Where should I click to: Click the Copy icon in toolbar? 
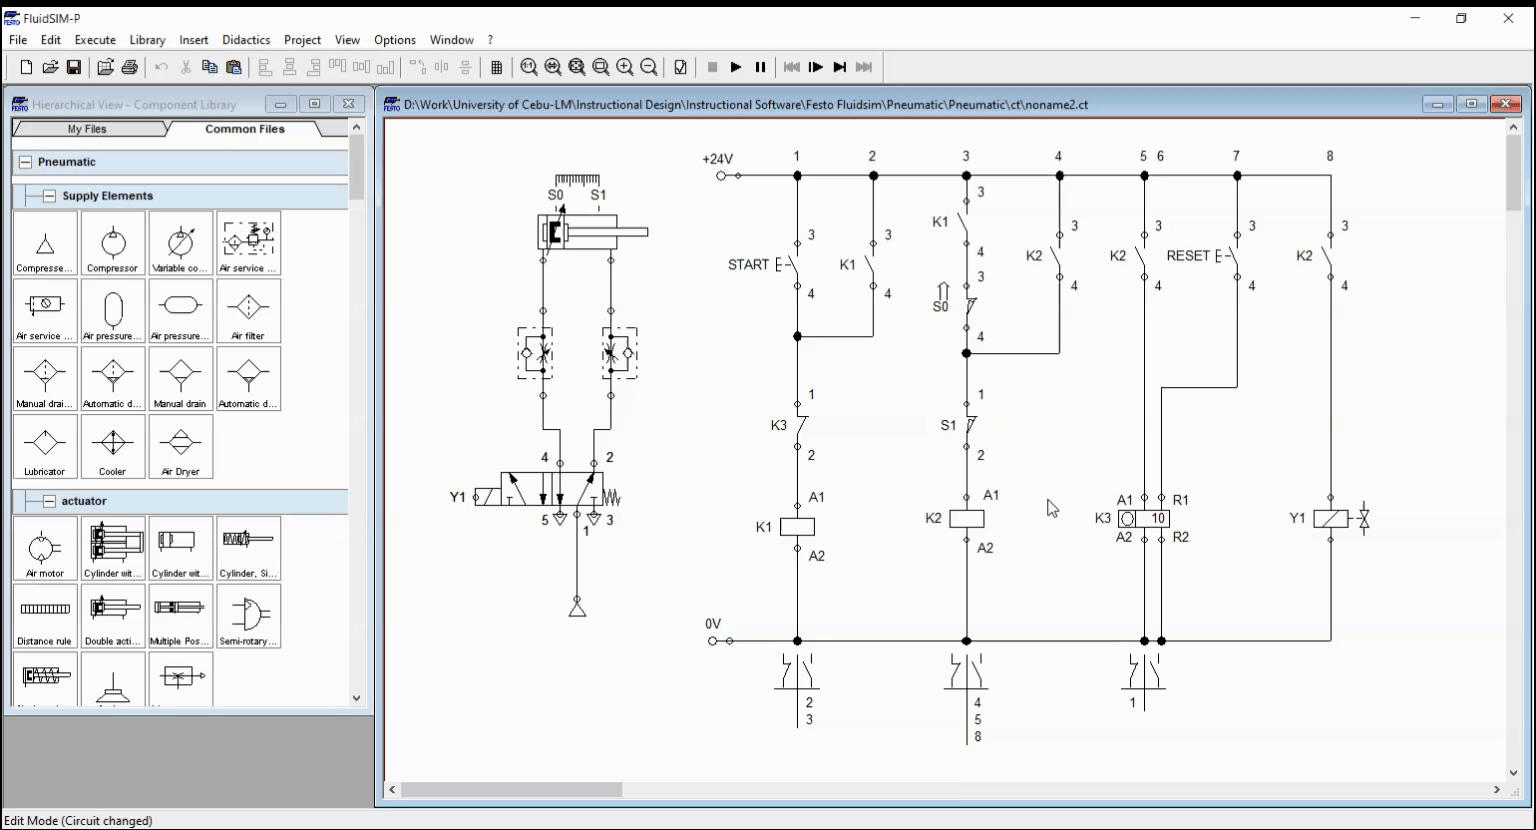pos(209,67)
